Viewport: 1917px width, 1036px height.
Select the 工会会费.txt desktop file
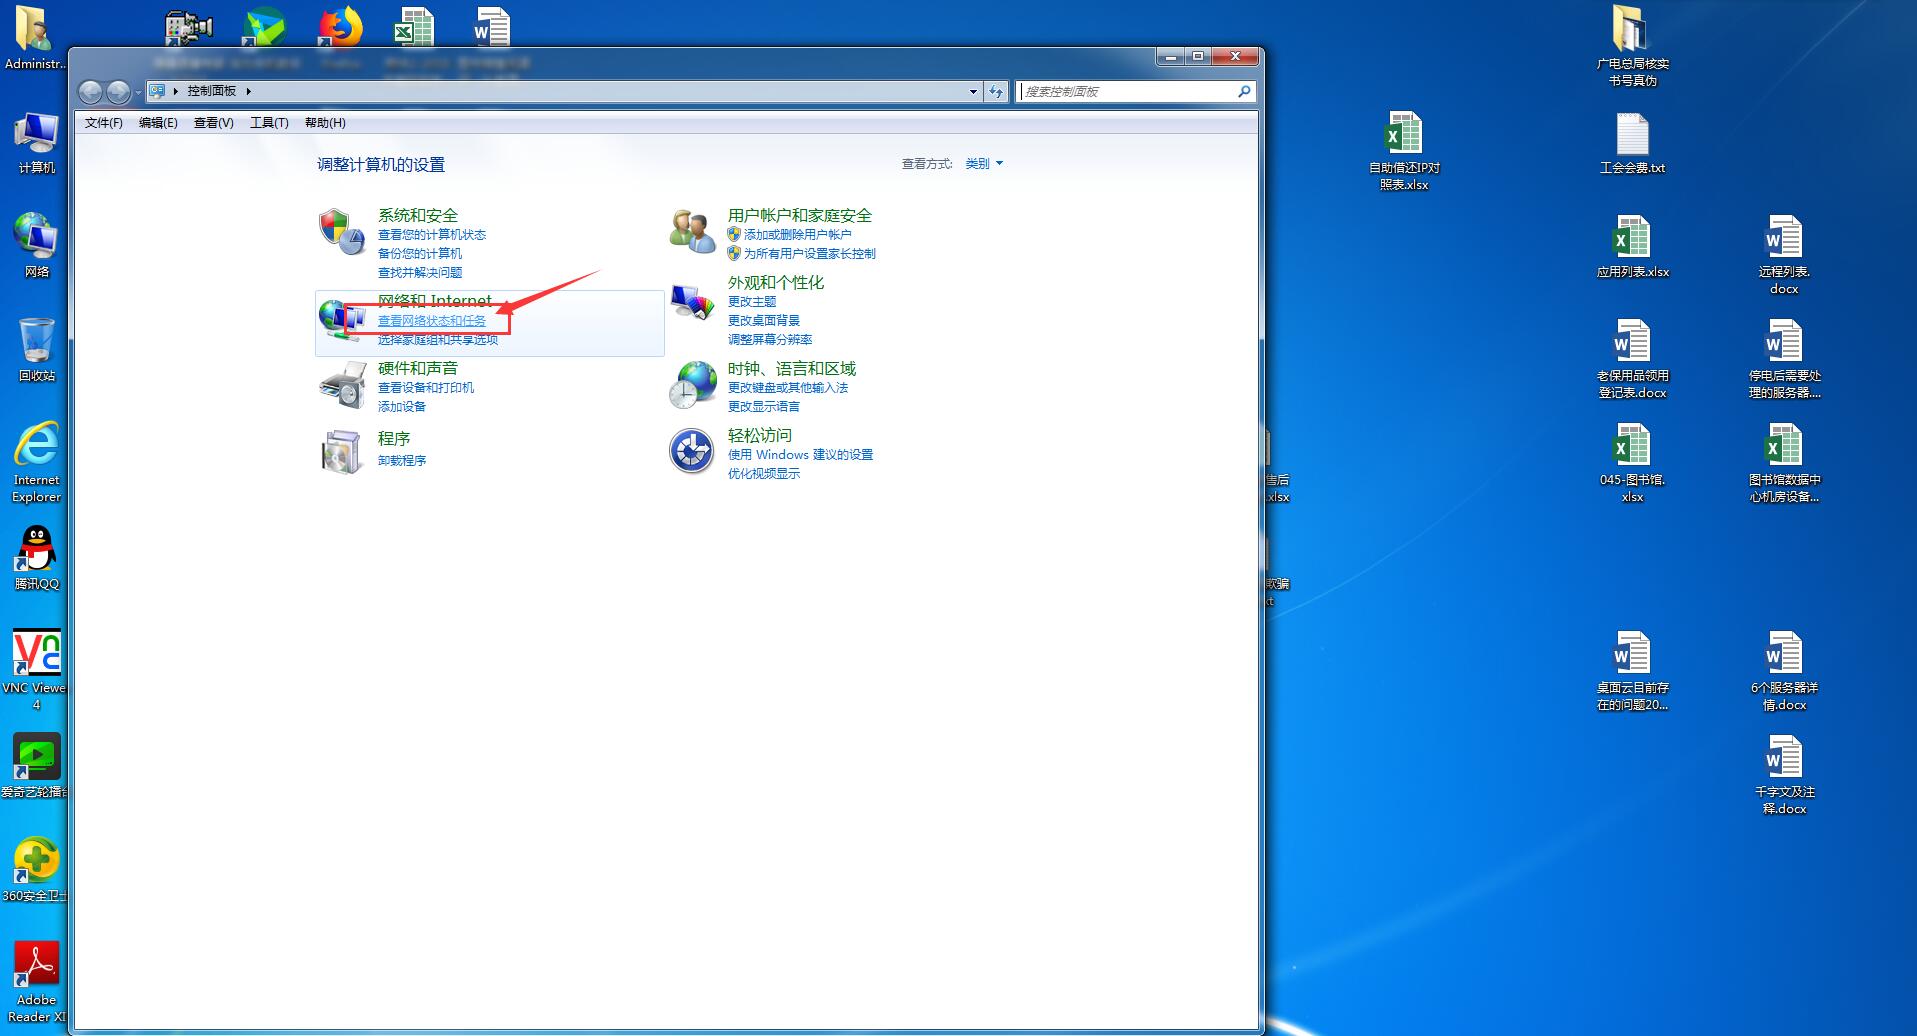pos(1632,142)
